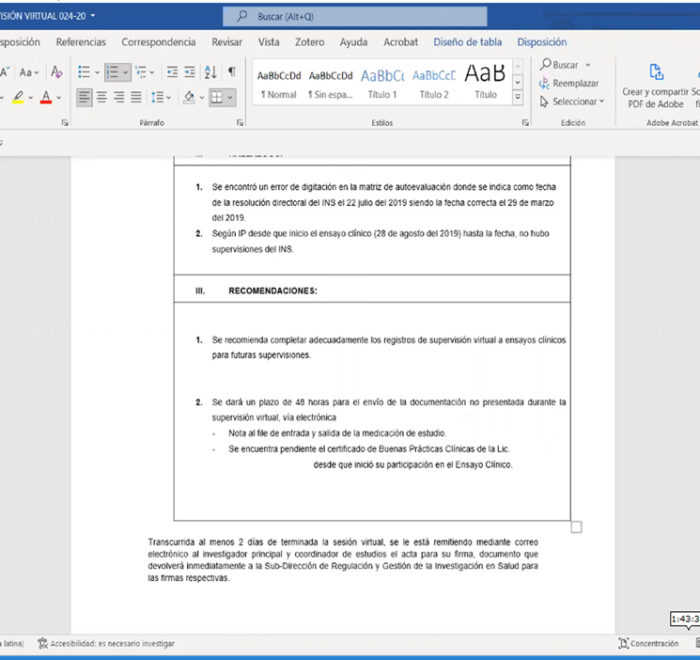
Task: Clear all formatting icon
Action: point(56,72)
